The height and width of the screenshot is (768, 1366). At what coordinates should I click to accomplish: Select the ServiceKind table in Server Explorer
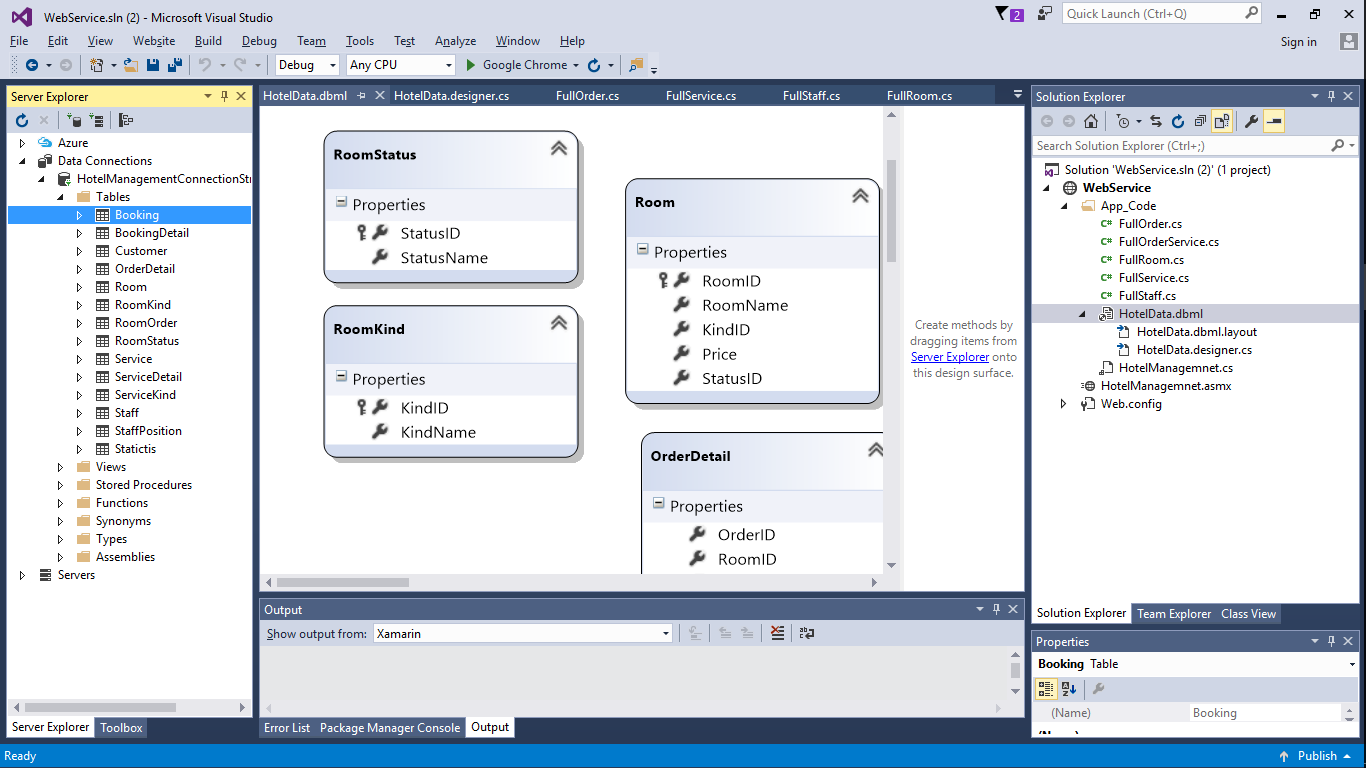coord(145,395)
